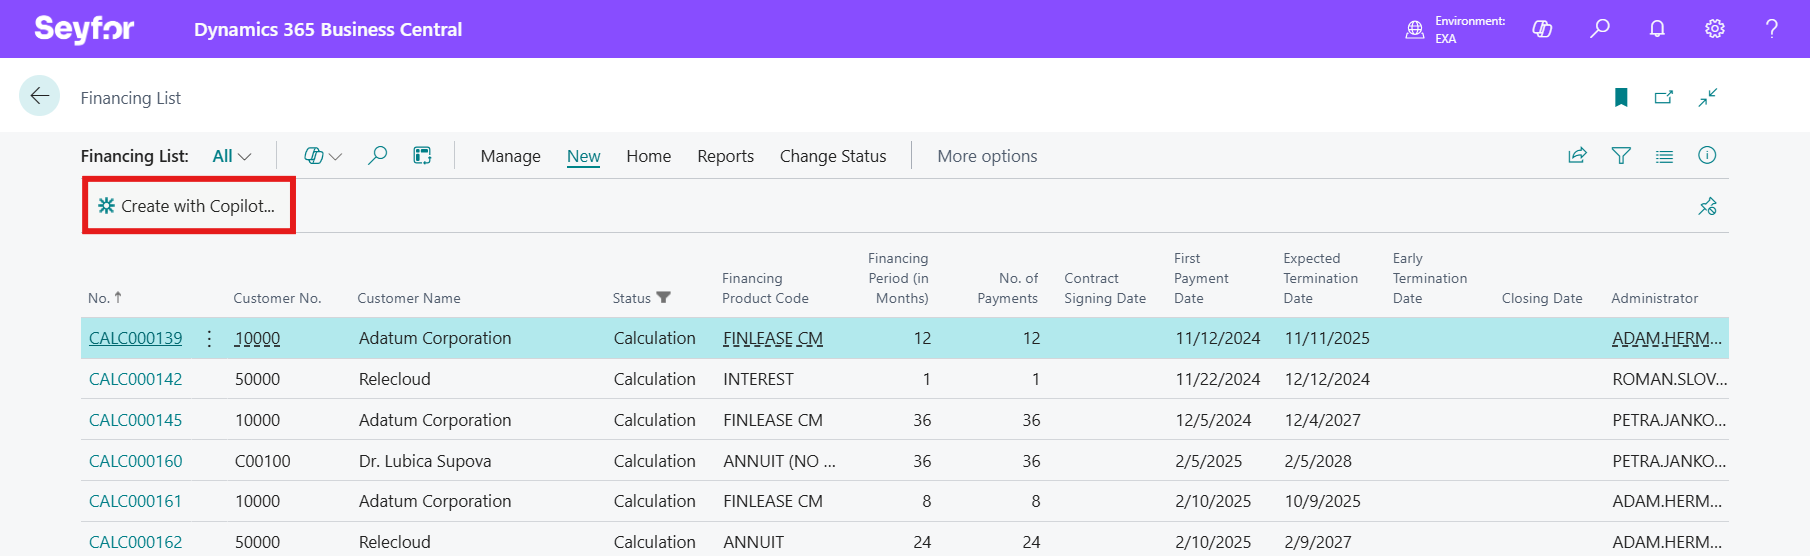Click the First Payment Date column header

(1201, 278)
